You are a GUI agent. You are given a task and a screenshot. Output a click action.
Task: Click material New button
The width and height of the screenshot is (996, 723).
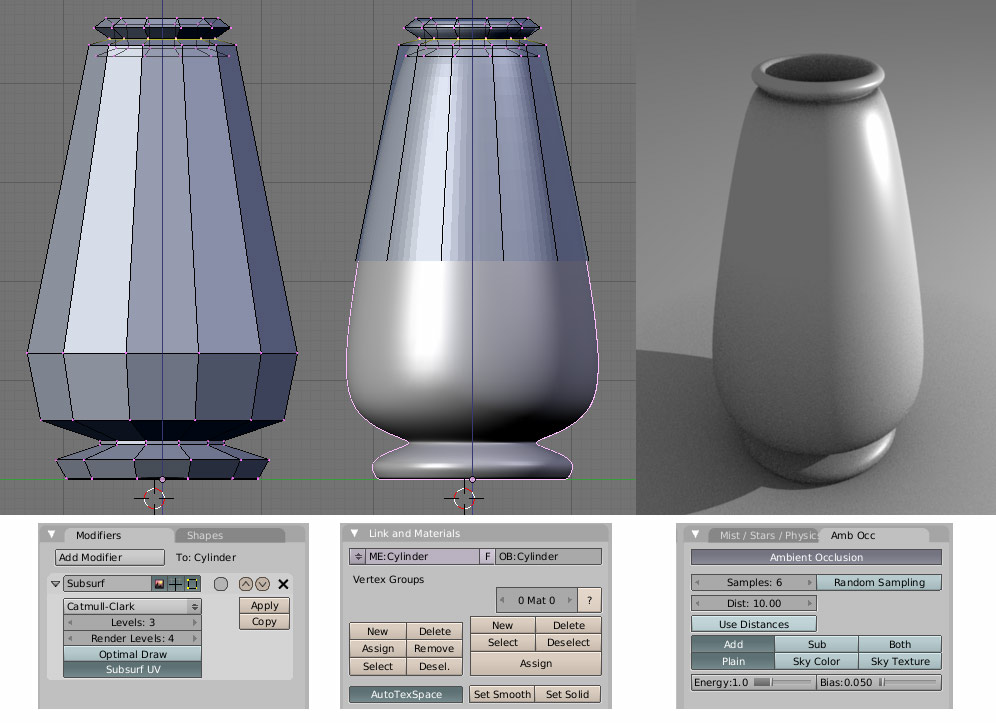(x=502, y=626)
